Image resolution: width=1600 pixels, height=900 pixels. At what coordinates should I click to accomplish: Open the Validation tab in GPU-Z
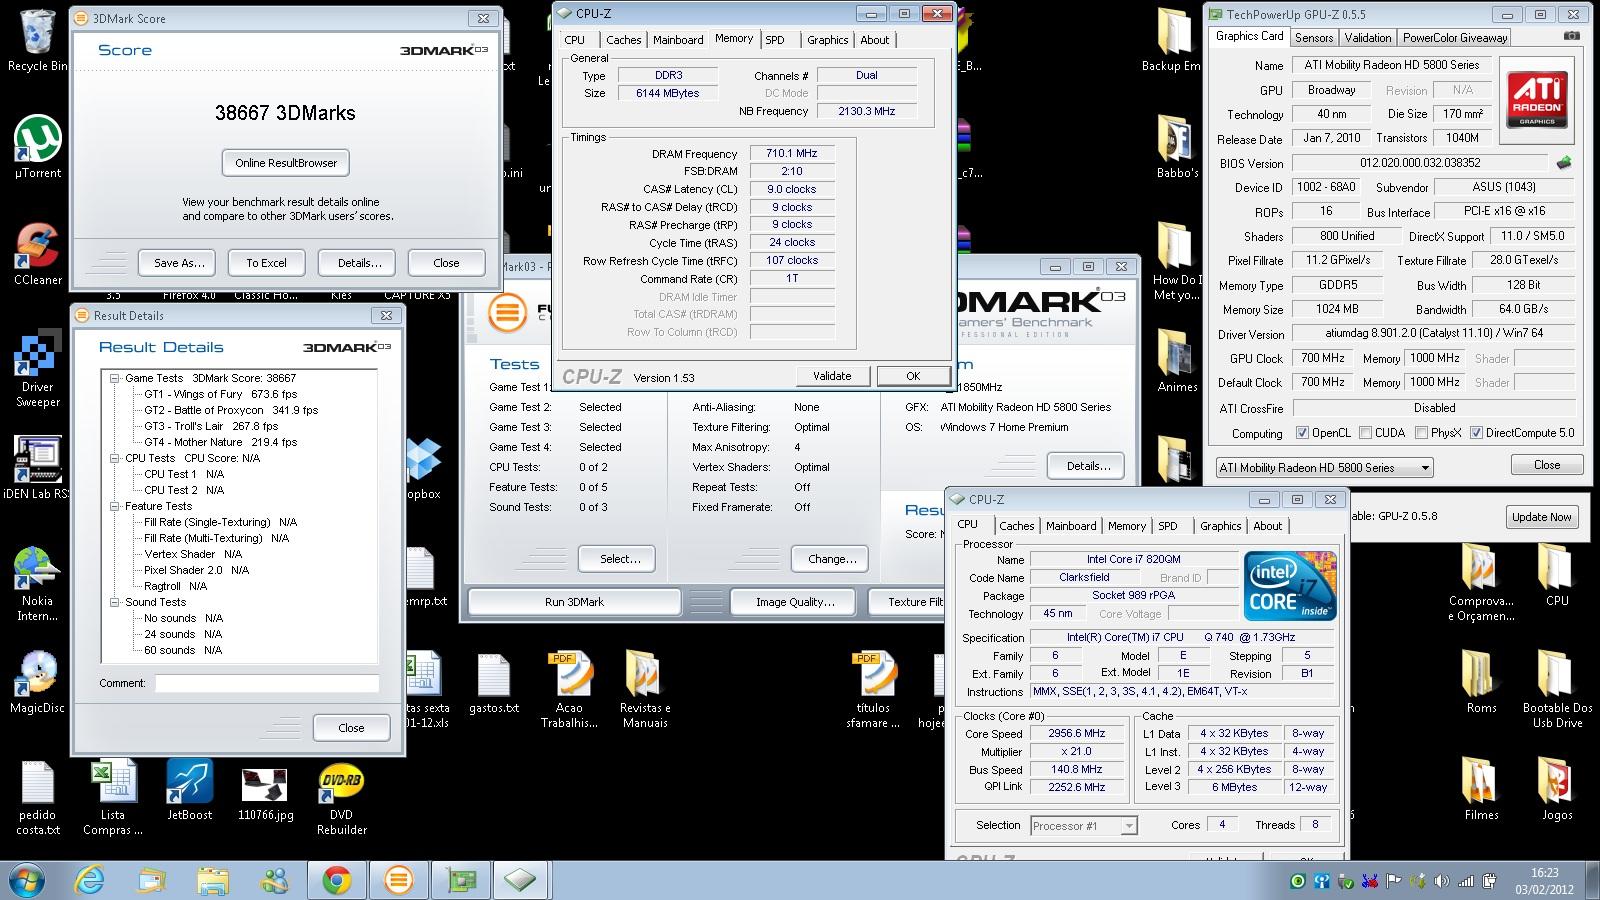click(x=1367, y=38)
